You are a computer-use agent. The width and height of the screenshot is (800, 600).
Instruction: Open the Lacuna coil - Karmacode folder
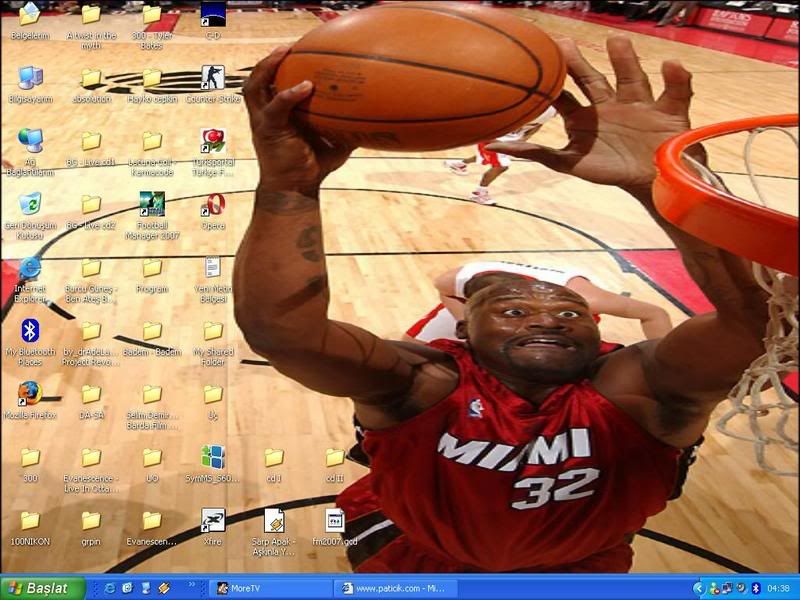click(x=152, y=141)
